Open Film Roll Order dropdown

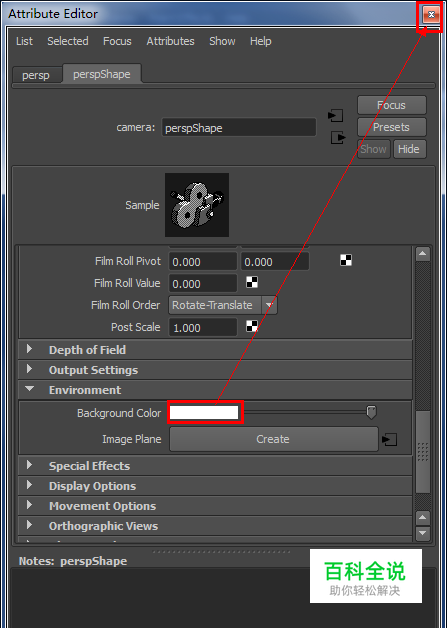click(x=223, y=305)
